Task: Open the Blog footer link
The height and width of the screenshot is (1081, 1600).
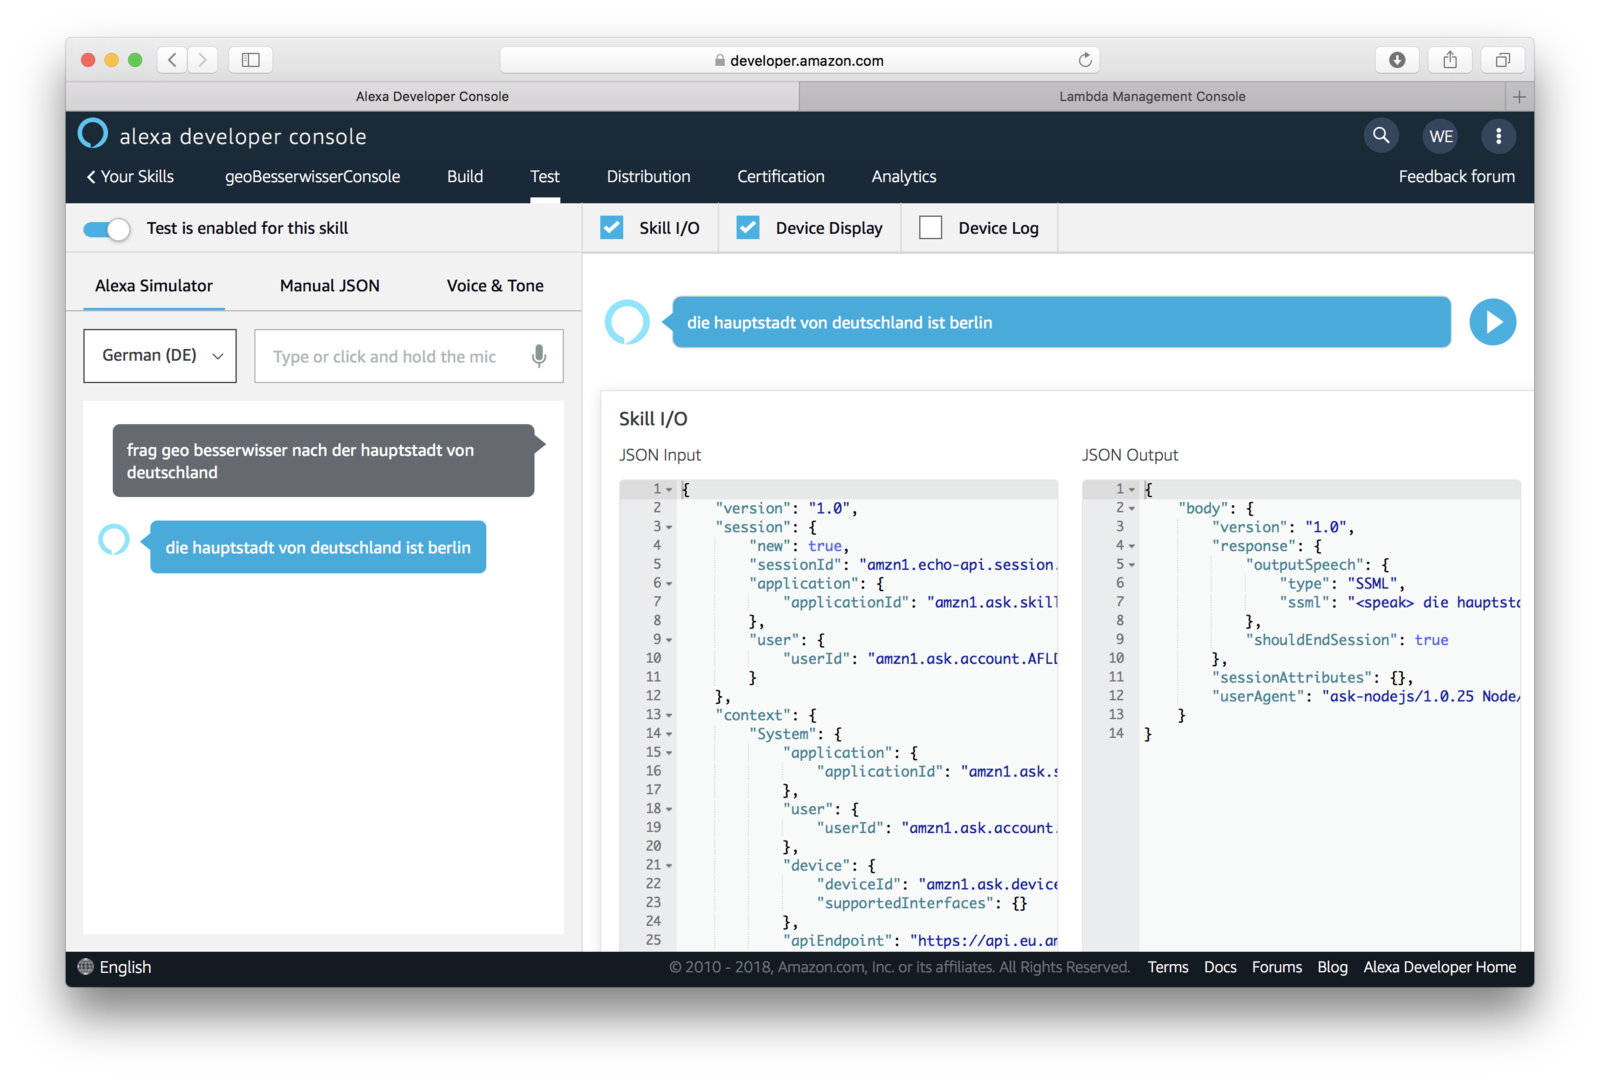Action: click(x=1332, y=967)
